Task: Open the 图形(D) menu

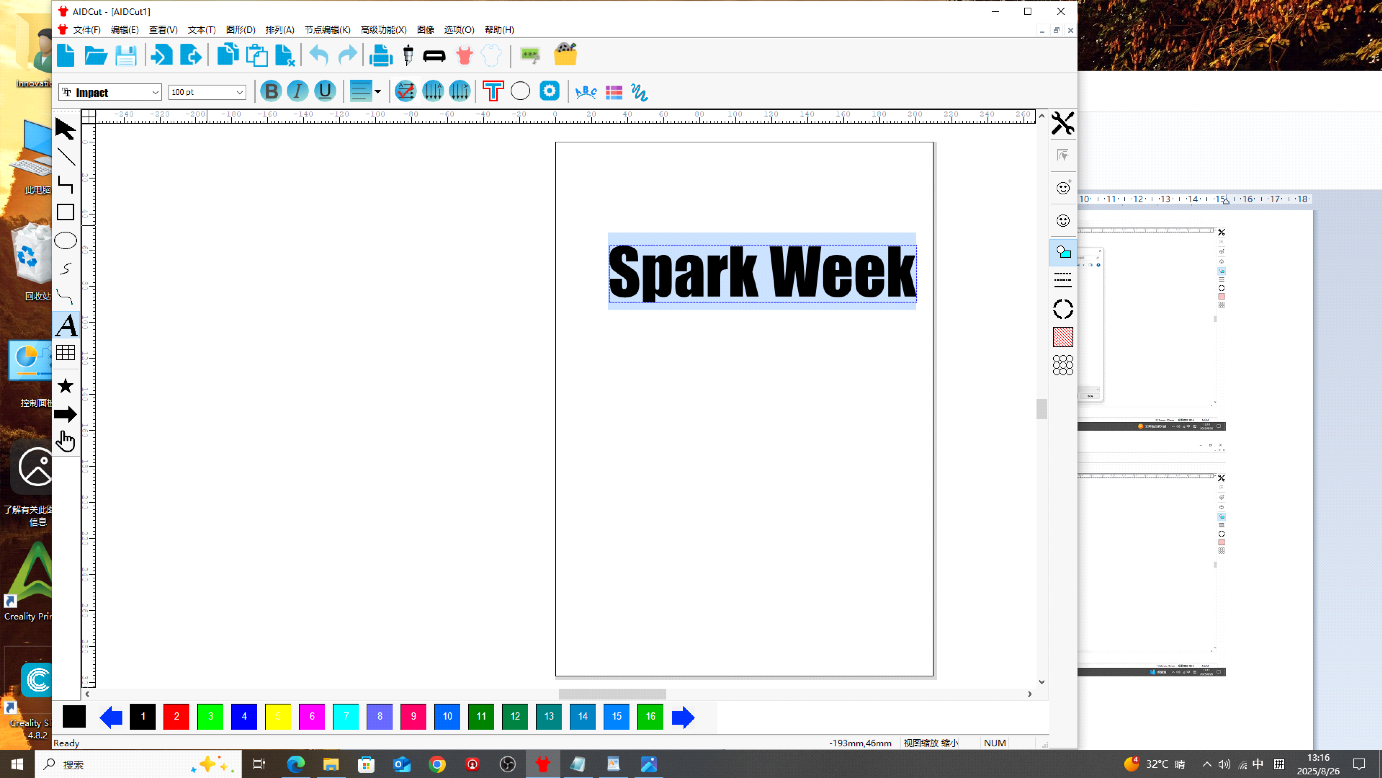Action: (241, 30)
